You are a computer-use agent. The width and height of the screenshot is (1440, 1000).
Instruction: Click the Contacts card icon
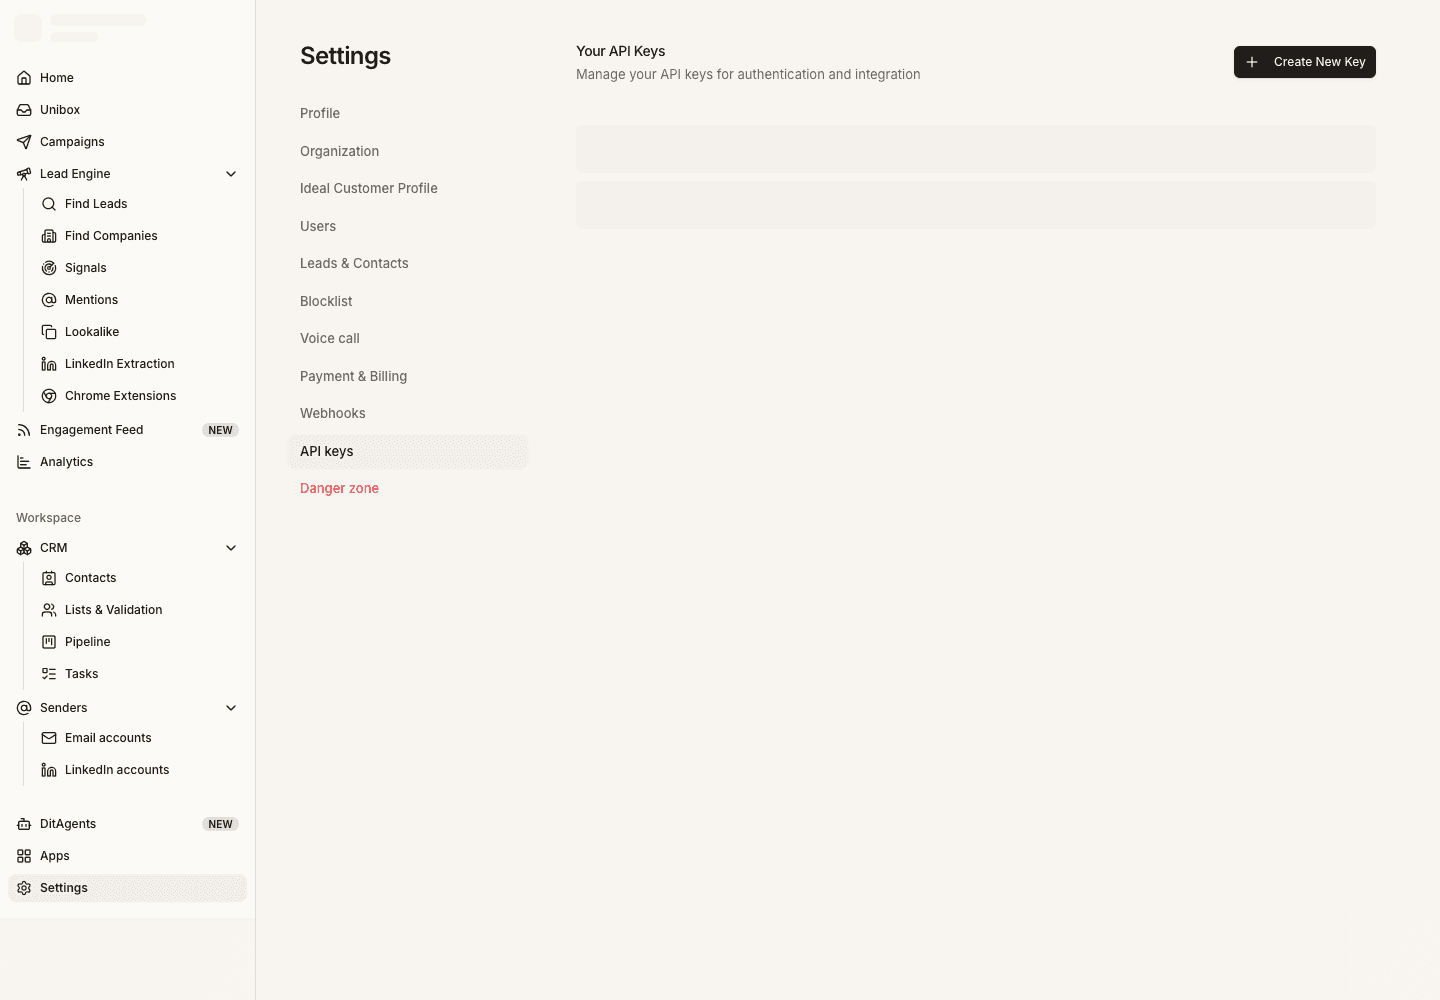point(49,578)
